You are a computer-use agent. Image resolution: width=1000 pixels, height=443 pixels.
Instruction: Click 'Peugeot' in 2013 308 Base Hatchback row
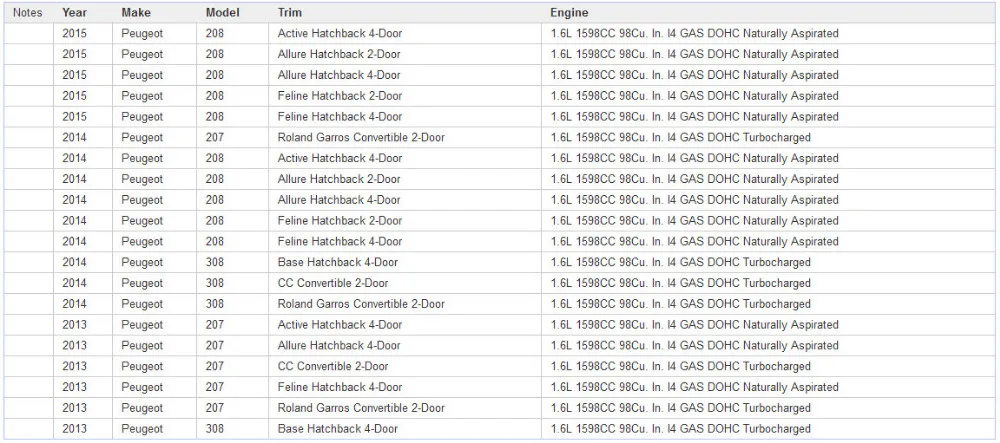pyautogui.click(x=142, y=429)
